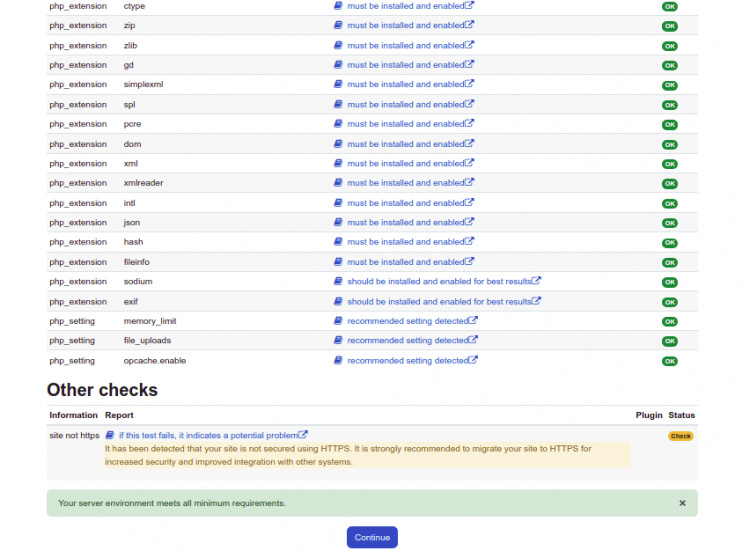This screenshot has width=750, height=558.
Task: Click the book icon beside memory_limit
Action: pos(338,321)
